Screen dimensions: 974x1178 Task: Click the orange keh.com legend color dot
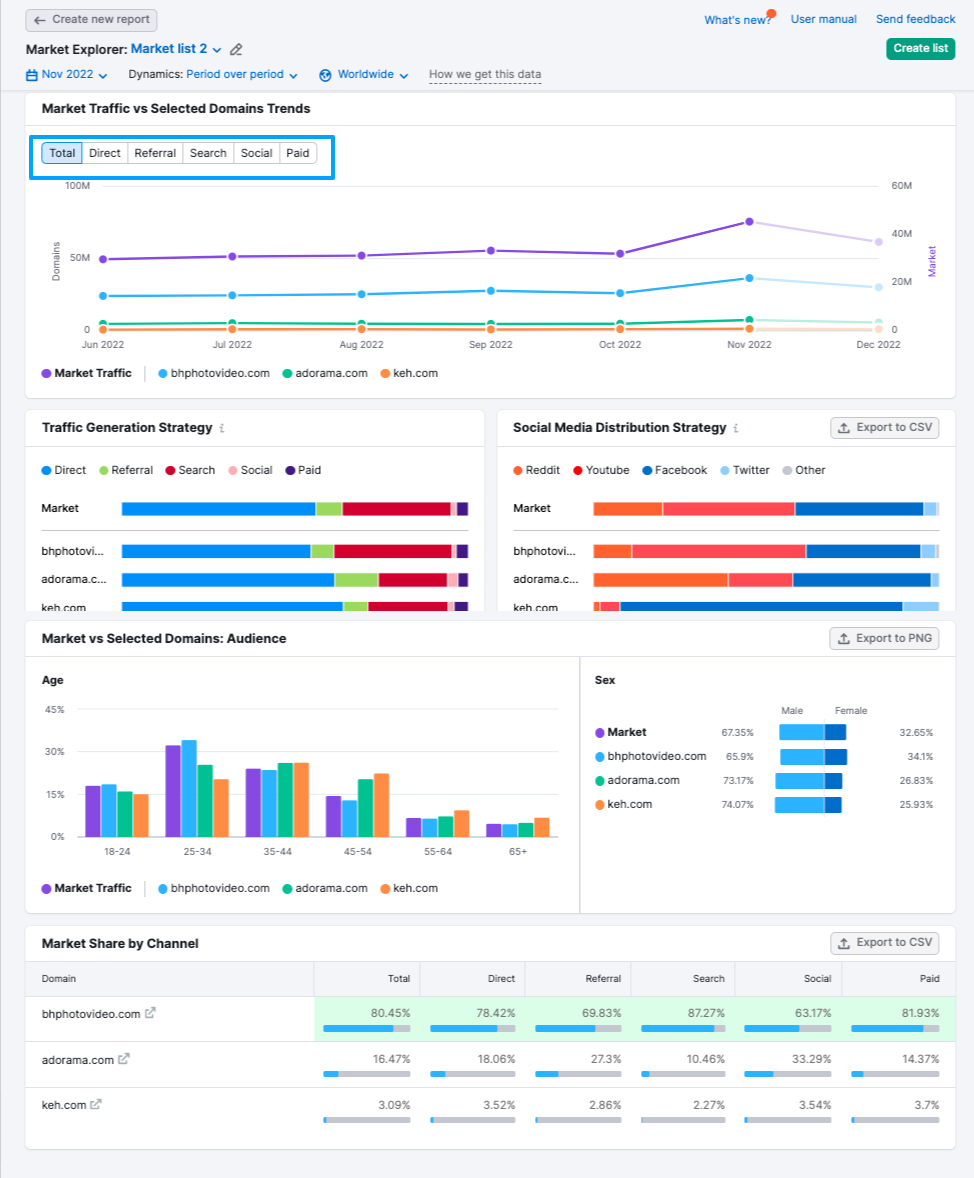pyautogui.click(x=384, y=374)
